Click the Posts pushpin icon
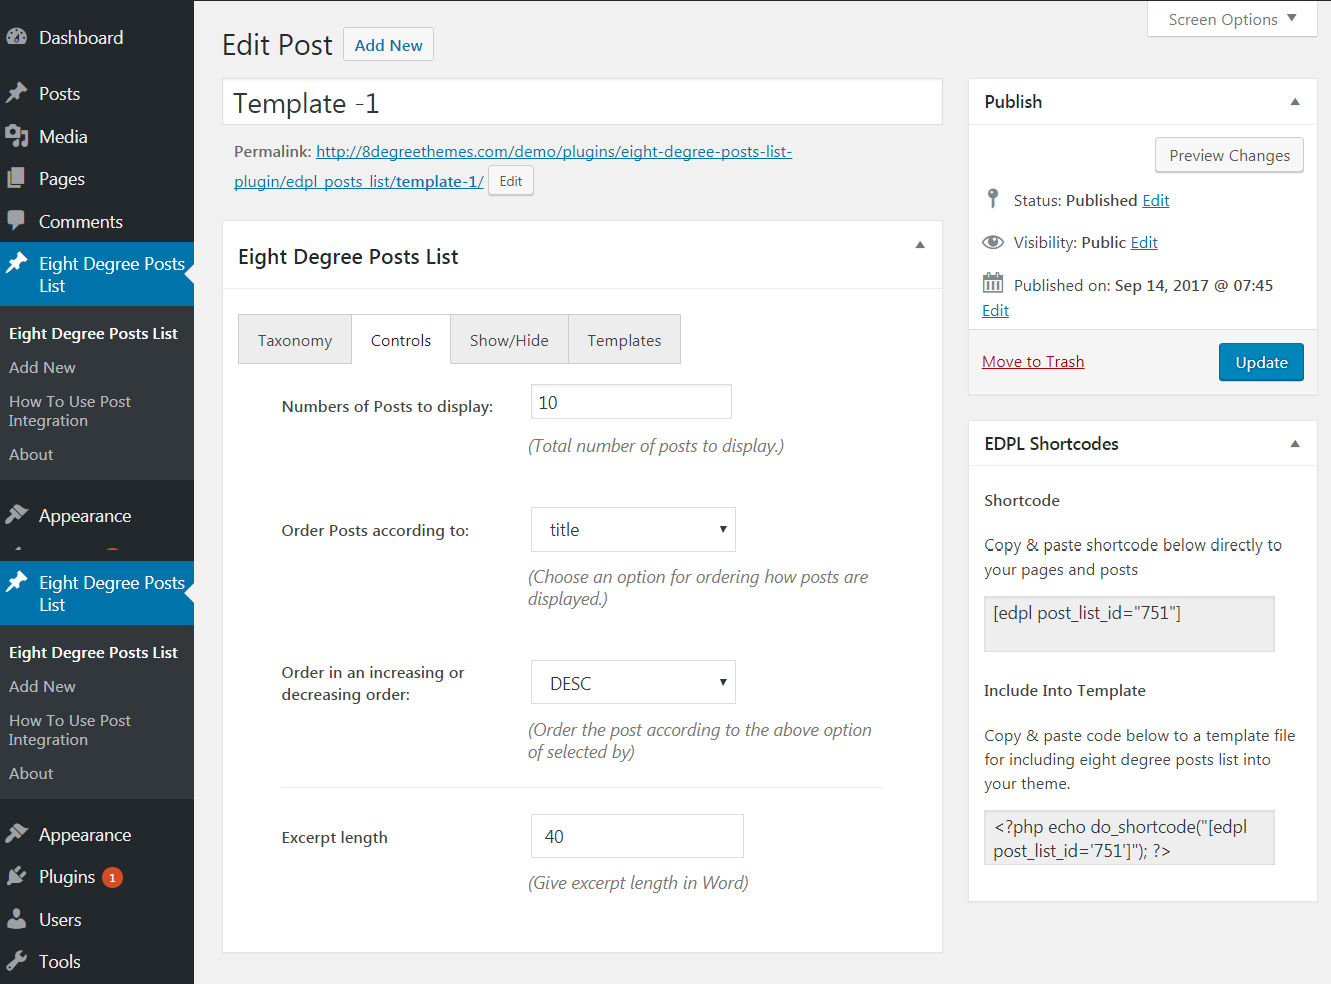This screenshot has height=984, width=1331. click(16, 93)
